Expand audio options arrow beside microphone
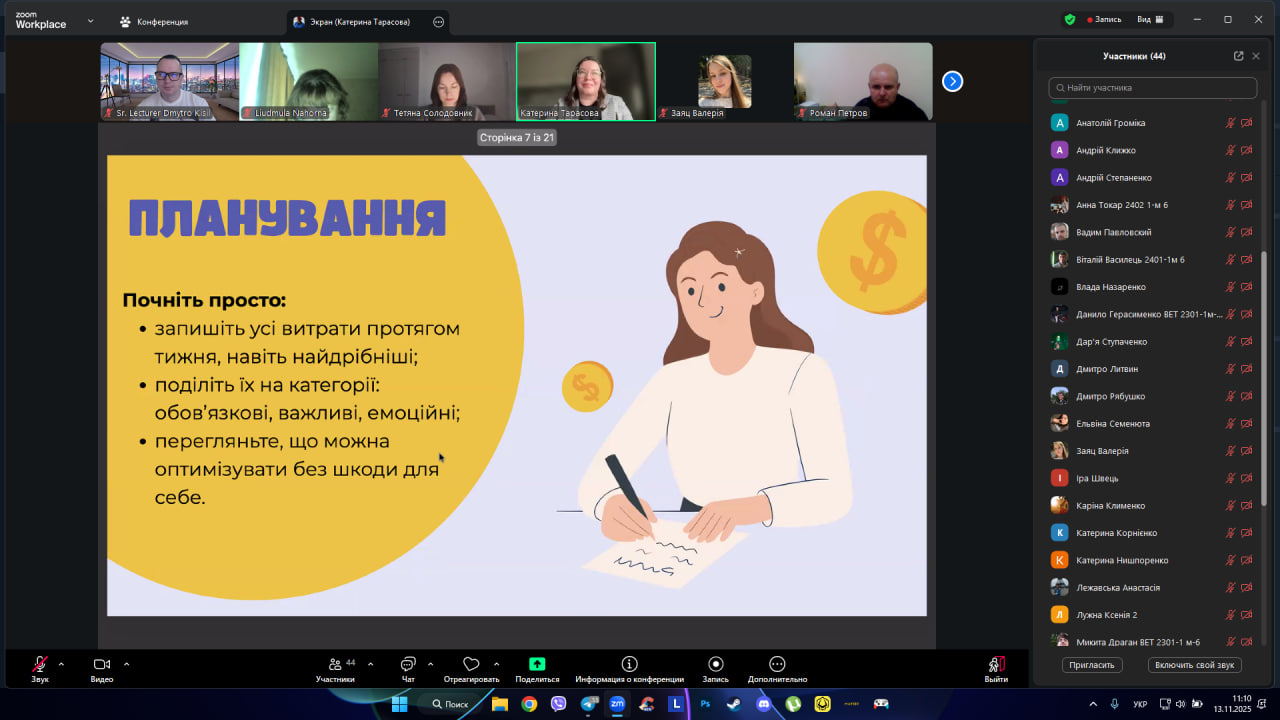1280x720 pixels. (x=61, y=664)
